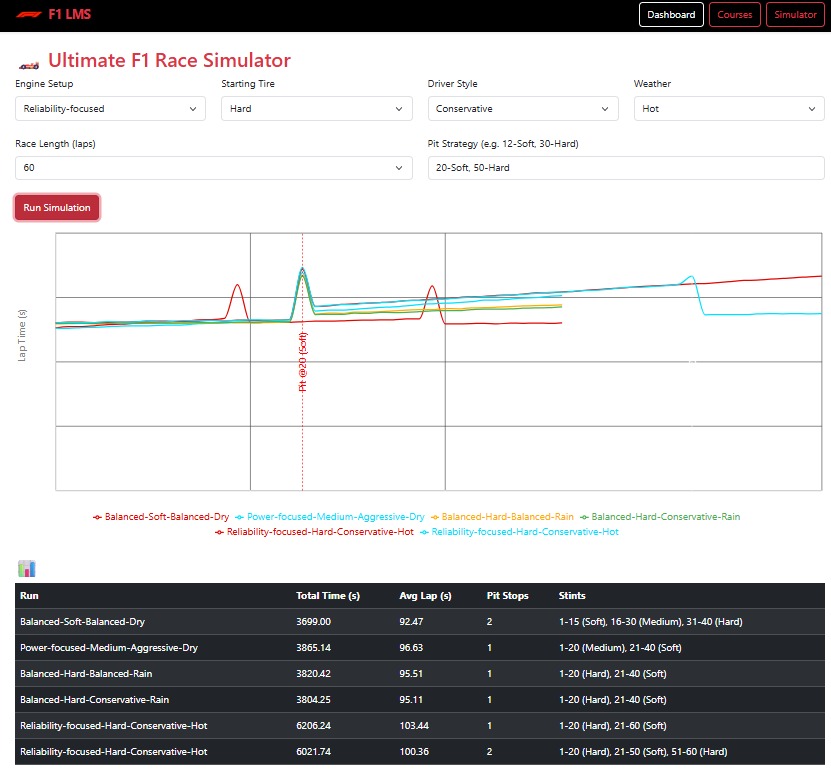Click inside the Pit Strategy text field
The width and height of the screenshot is (831, 769).
[x=625, y=168]
